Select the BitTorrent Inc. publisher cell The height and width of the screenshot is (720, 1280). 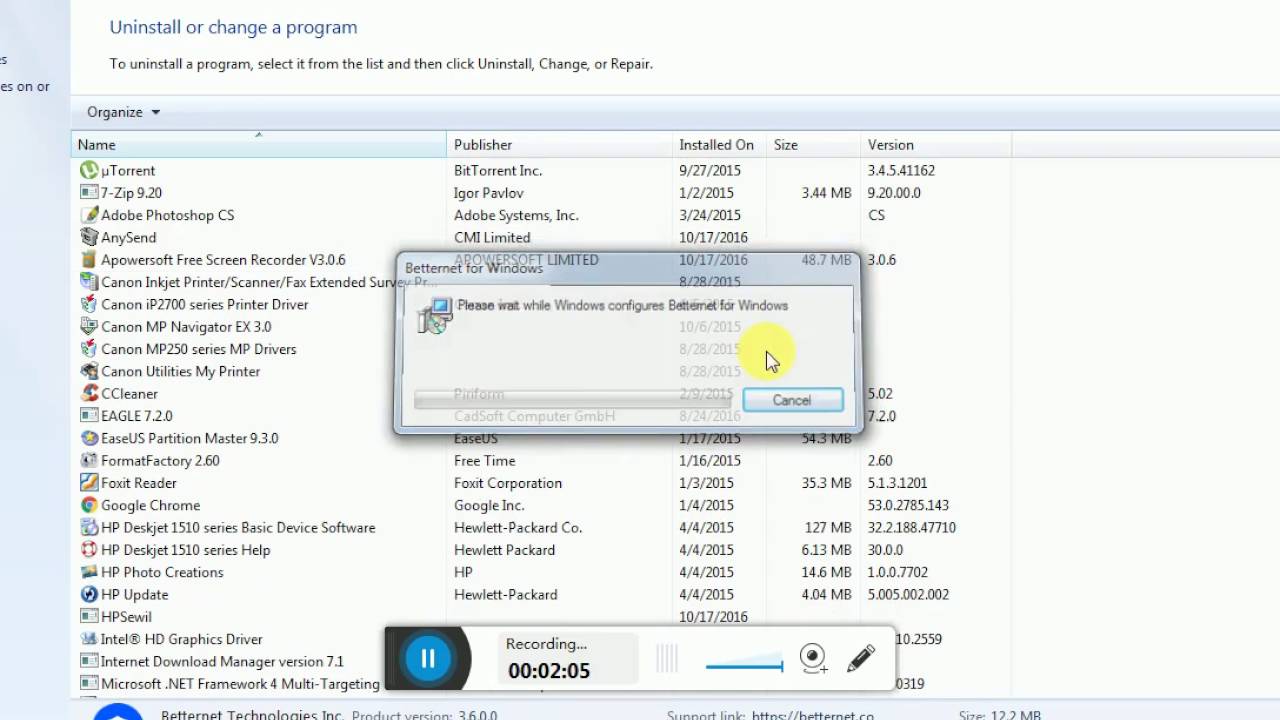click(498, 171)
